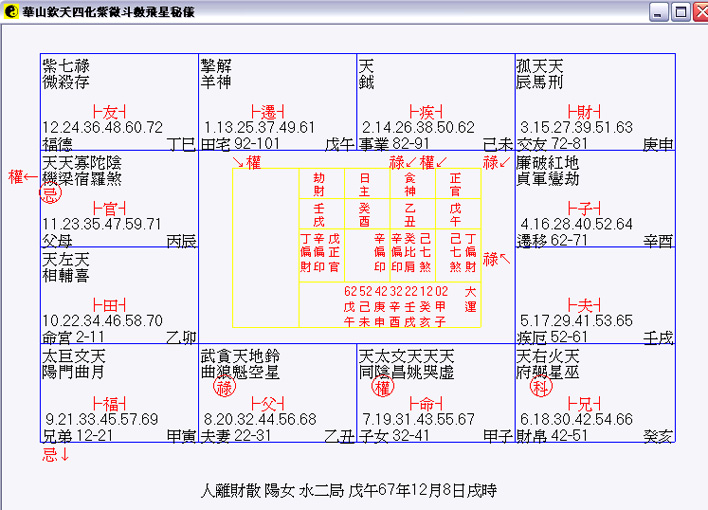Click 財帛 42-51 decade label

[552, 435]
